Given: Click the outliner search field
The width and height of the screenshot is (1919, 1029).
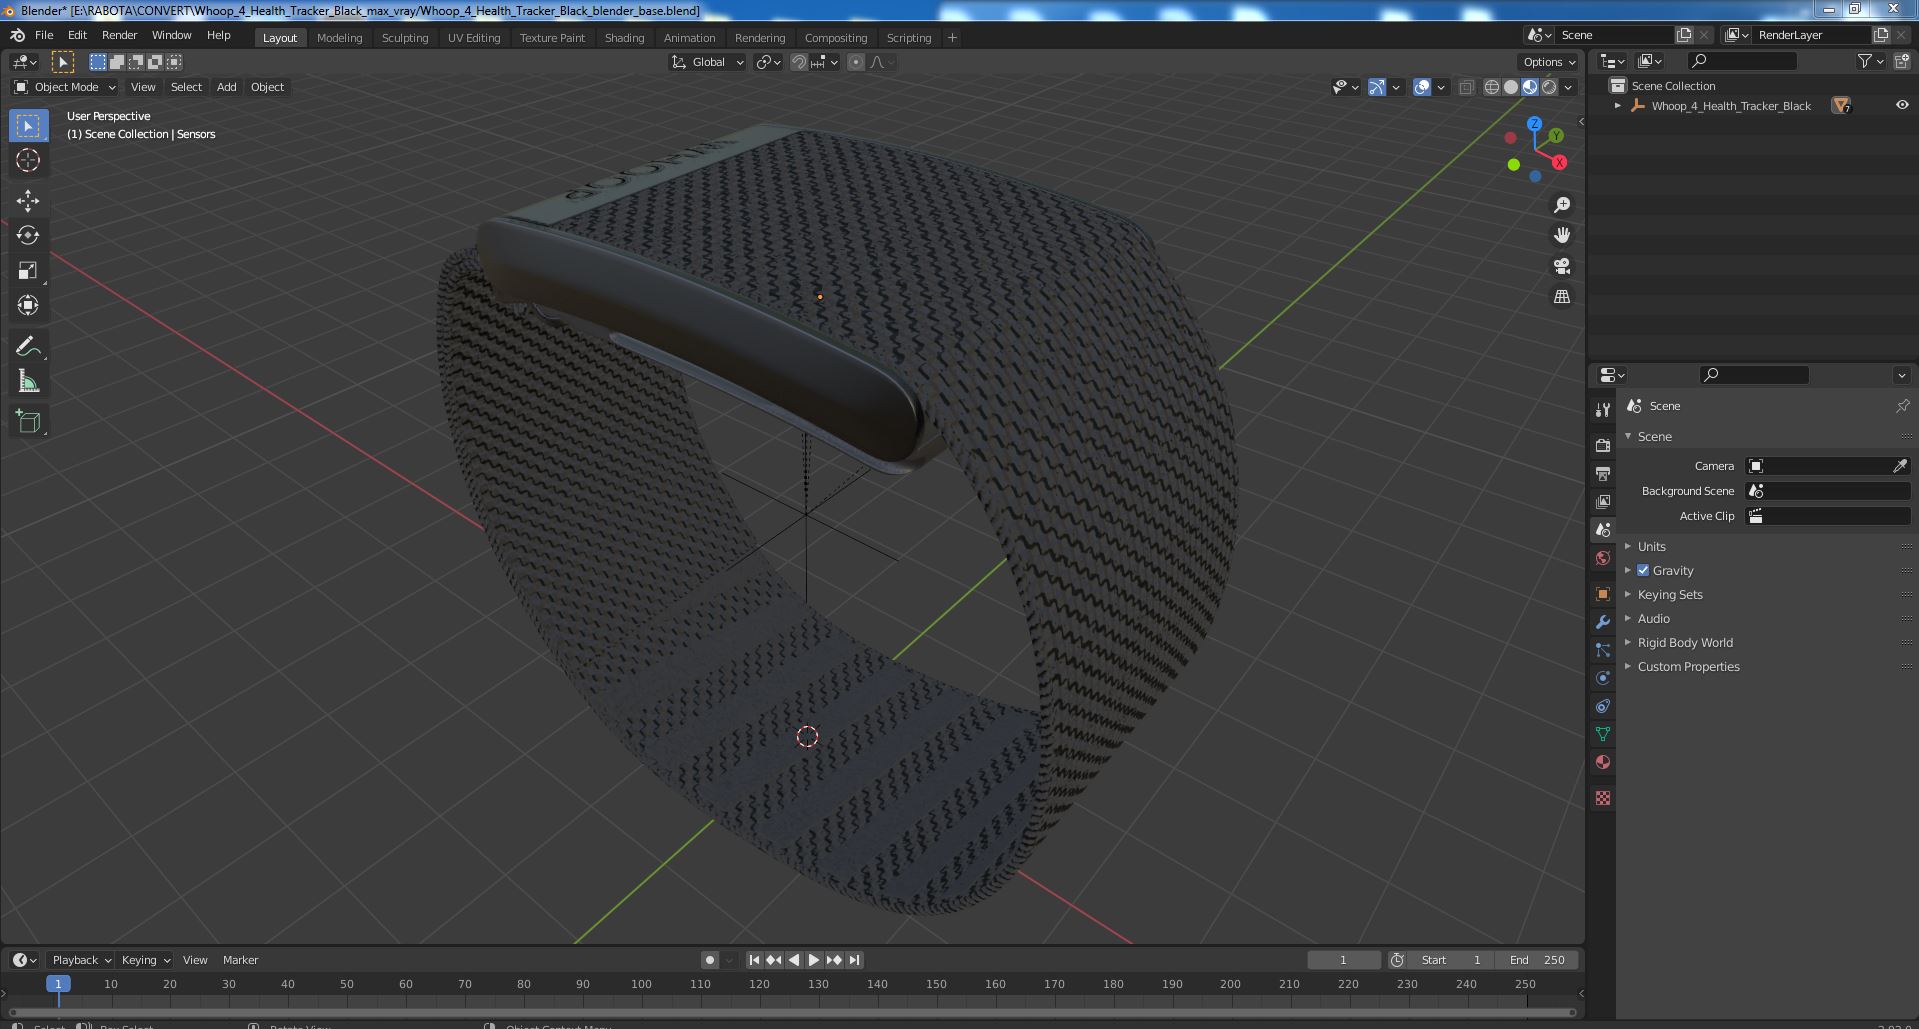Looking at the screenshot, I should (x=1742, y=61).
